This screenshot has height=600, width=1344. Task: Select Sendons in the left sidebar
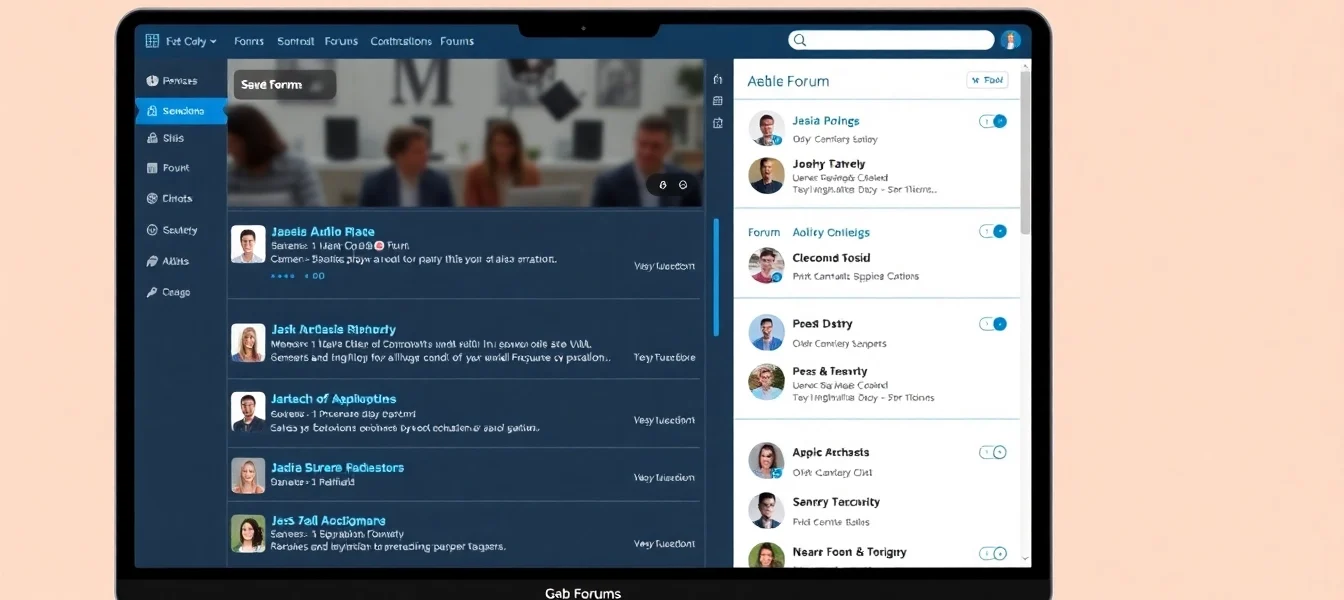(x=181, y=111)
